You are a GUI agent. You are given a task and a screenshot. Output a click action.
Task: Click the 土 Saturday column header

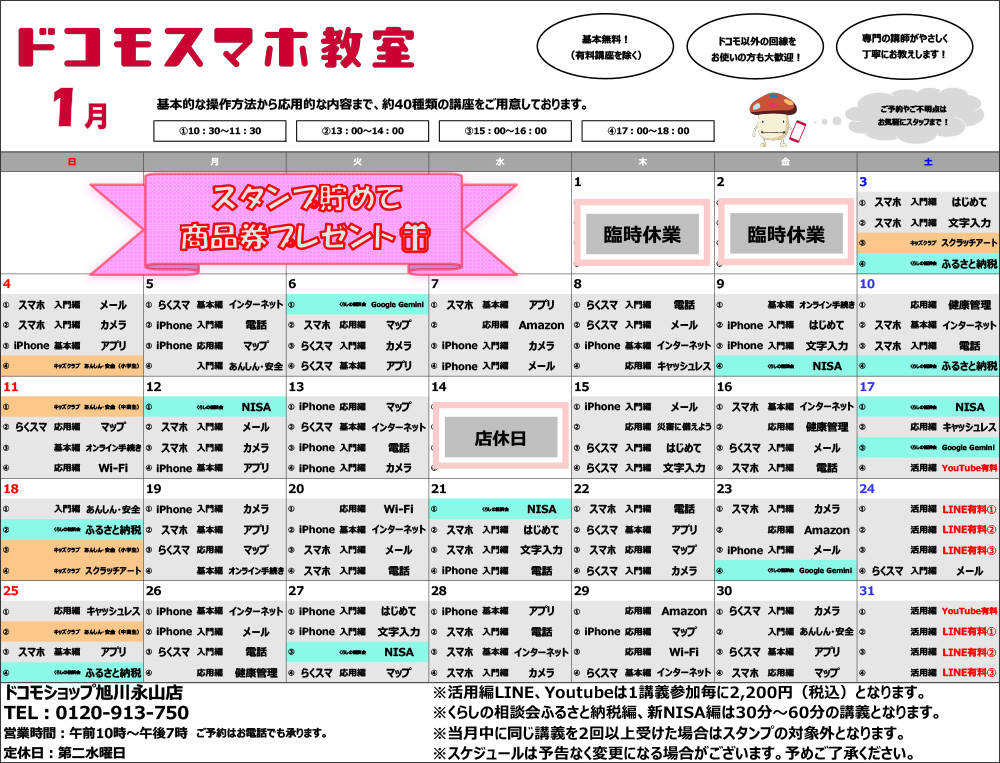coord(928,162)
